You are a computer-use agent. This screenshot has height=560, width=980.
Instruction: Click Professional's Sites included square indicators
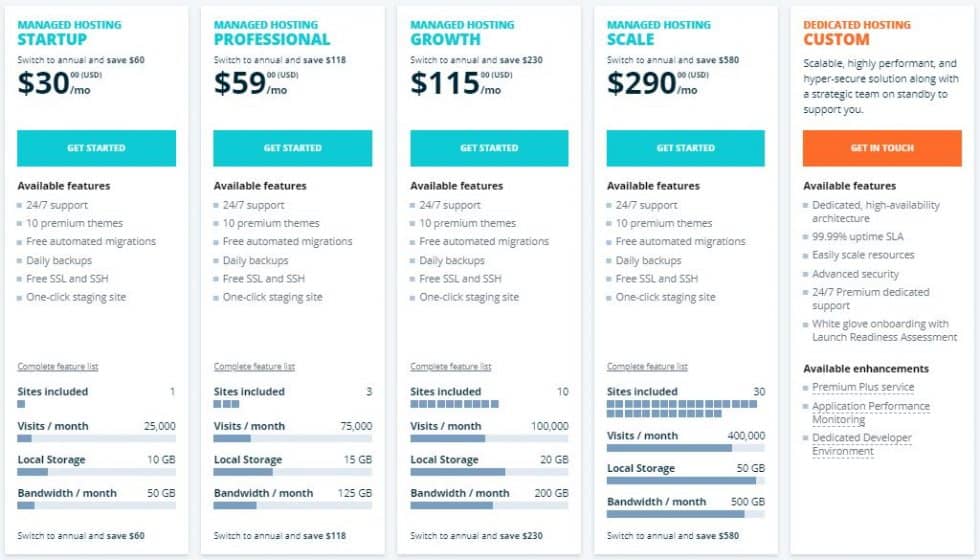[x=226, y=404]
